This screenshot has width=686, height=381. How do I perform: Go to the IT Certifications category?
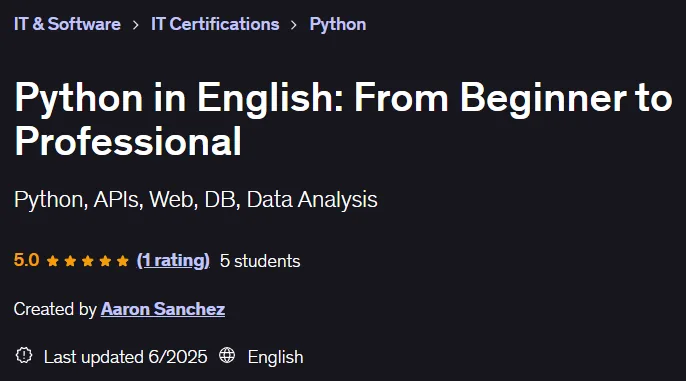click(x=215, y=24)
